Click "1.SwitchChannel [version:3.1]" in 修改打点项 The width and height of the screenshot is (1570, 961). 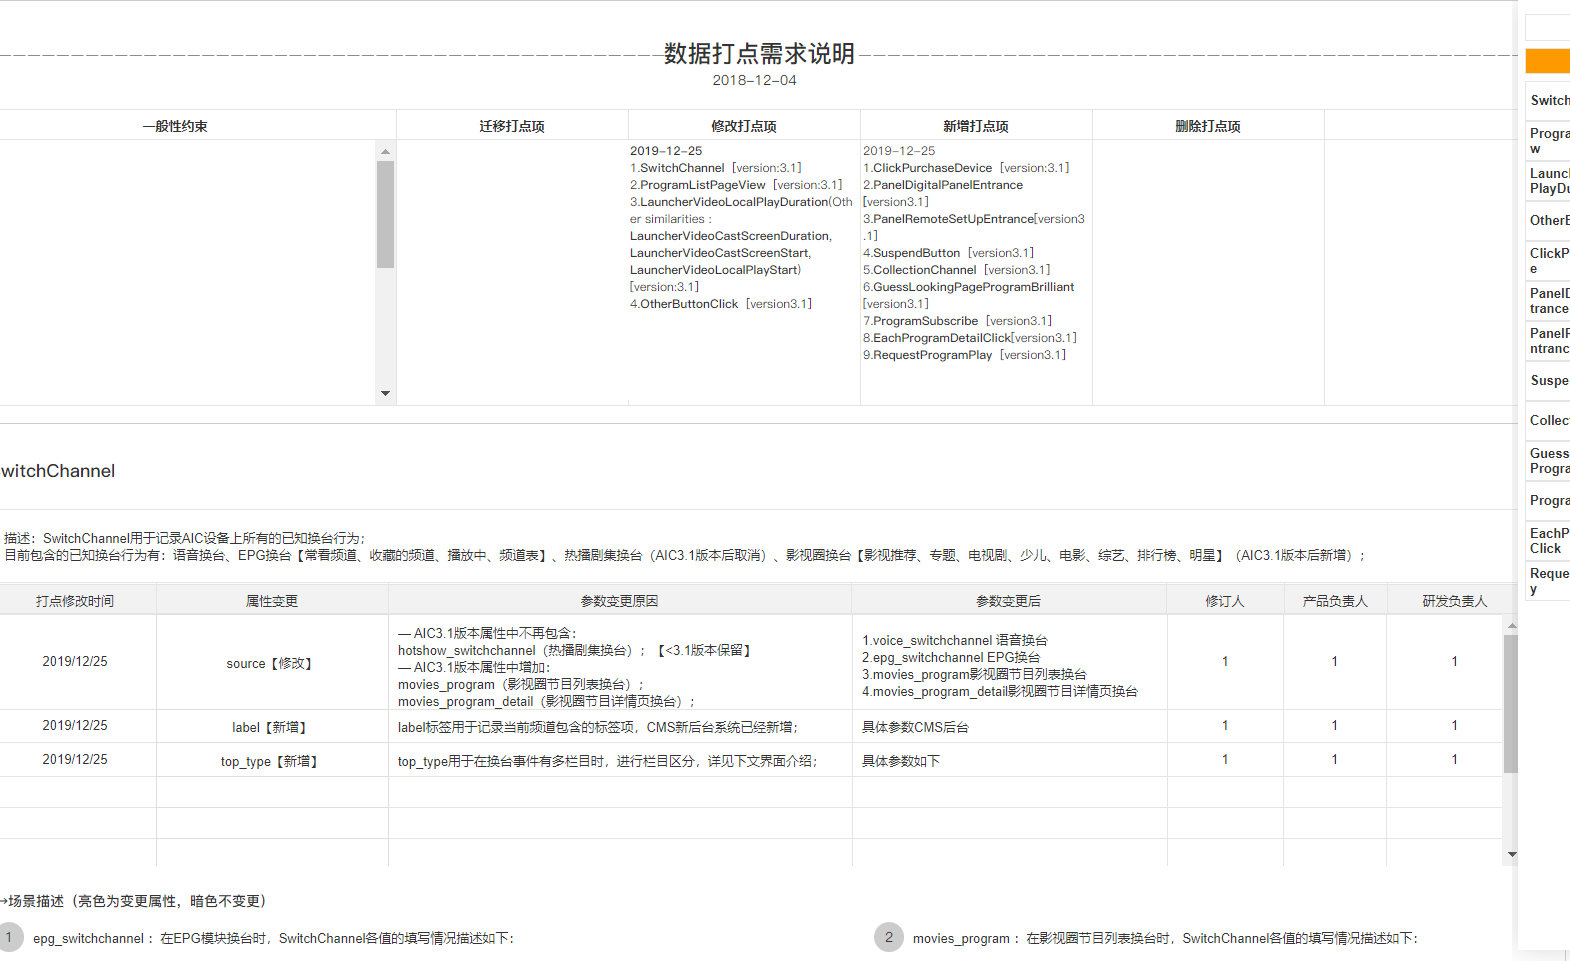[716, 168]
